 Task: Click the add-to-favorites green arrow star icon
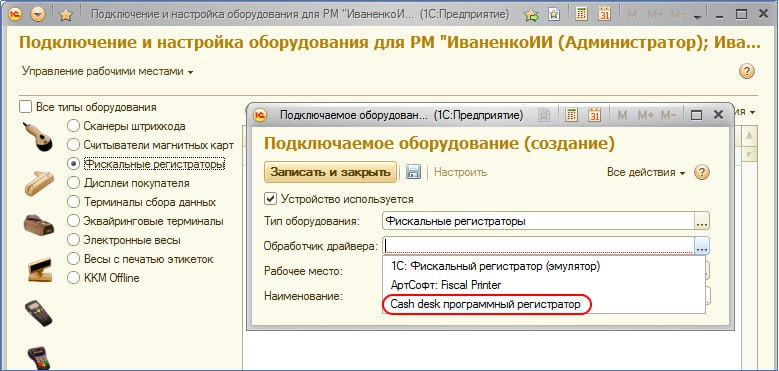(531, 15)
